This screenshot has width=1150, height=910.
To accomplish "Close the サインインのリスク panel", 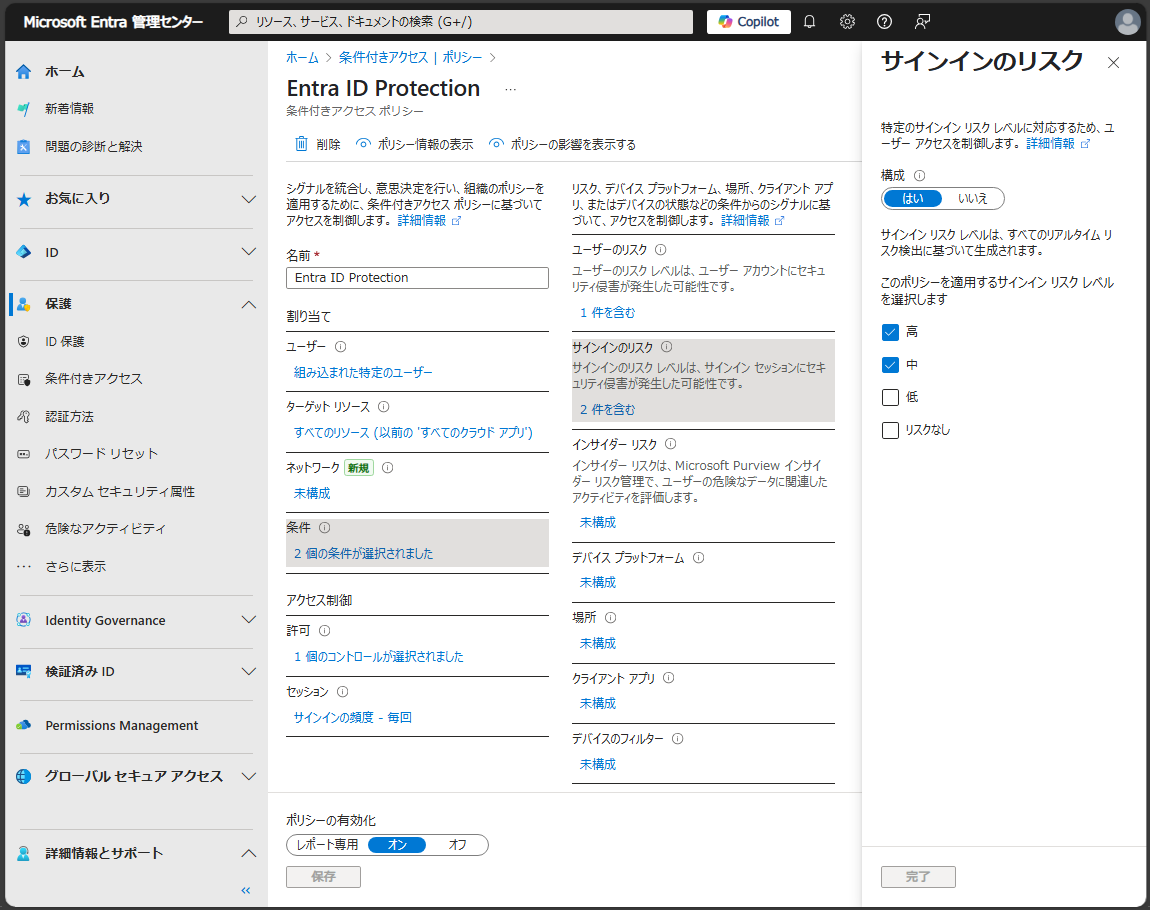I will point(1113,63).
